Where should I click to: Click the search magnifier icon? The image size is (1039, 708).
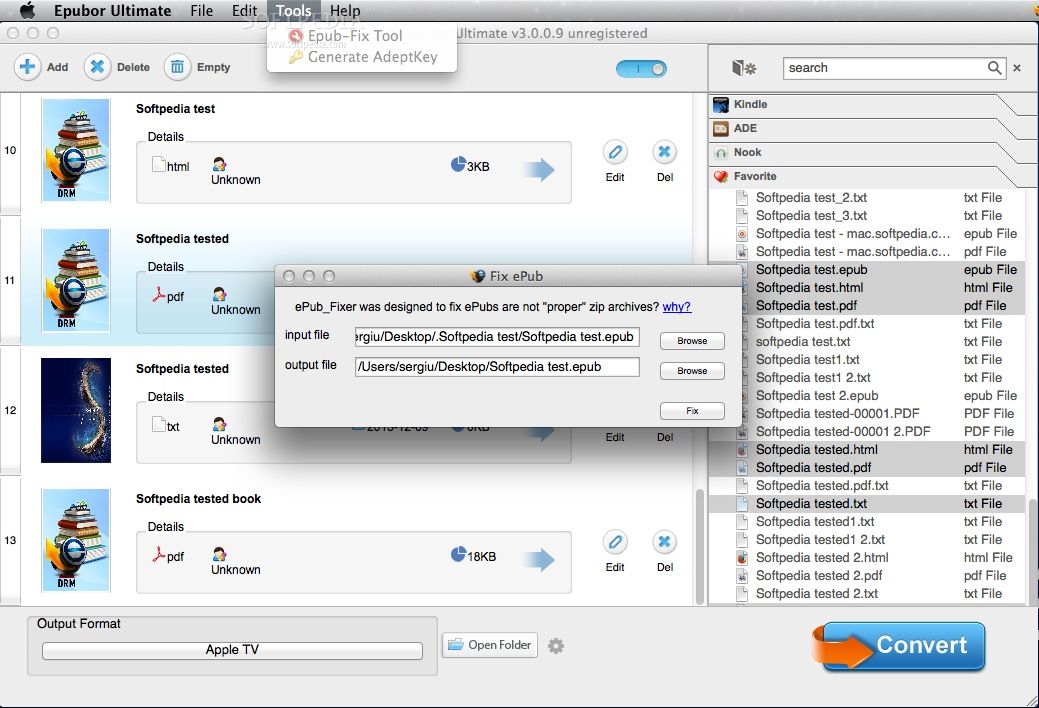coord(994,68)
